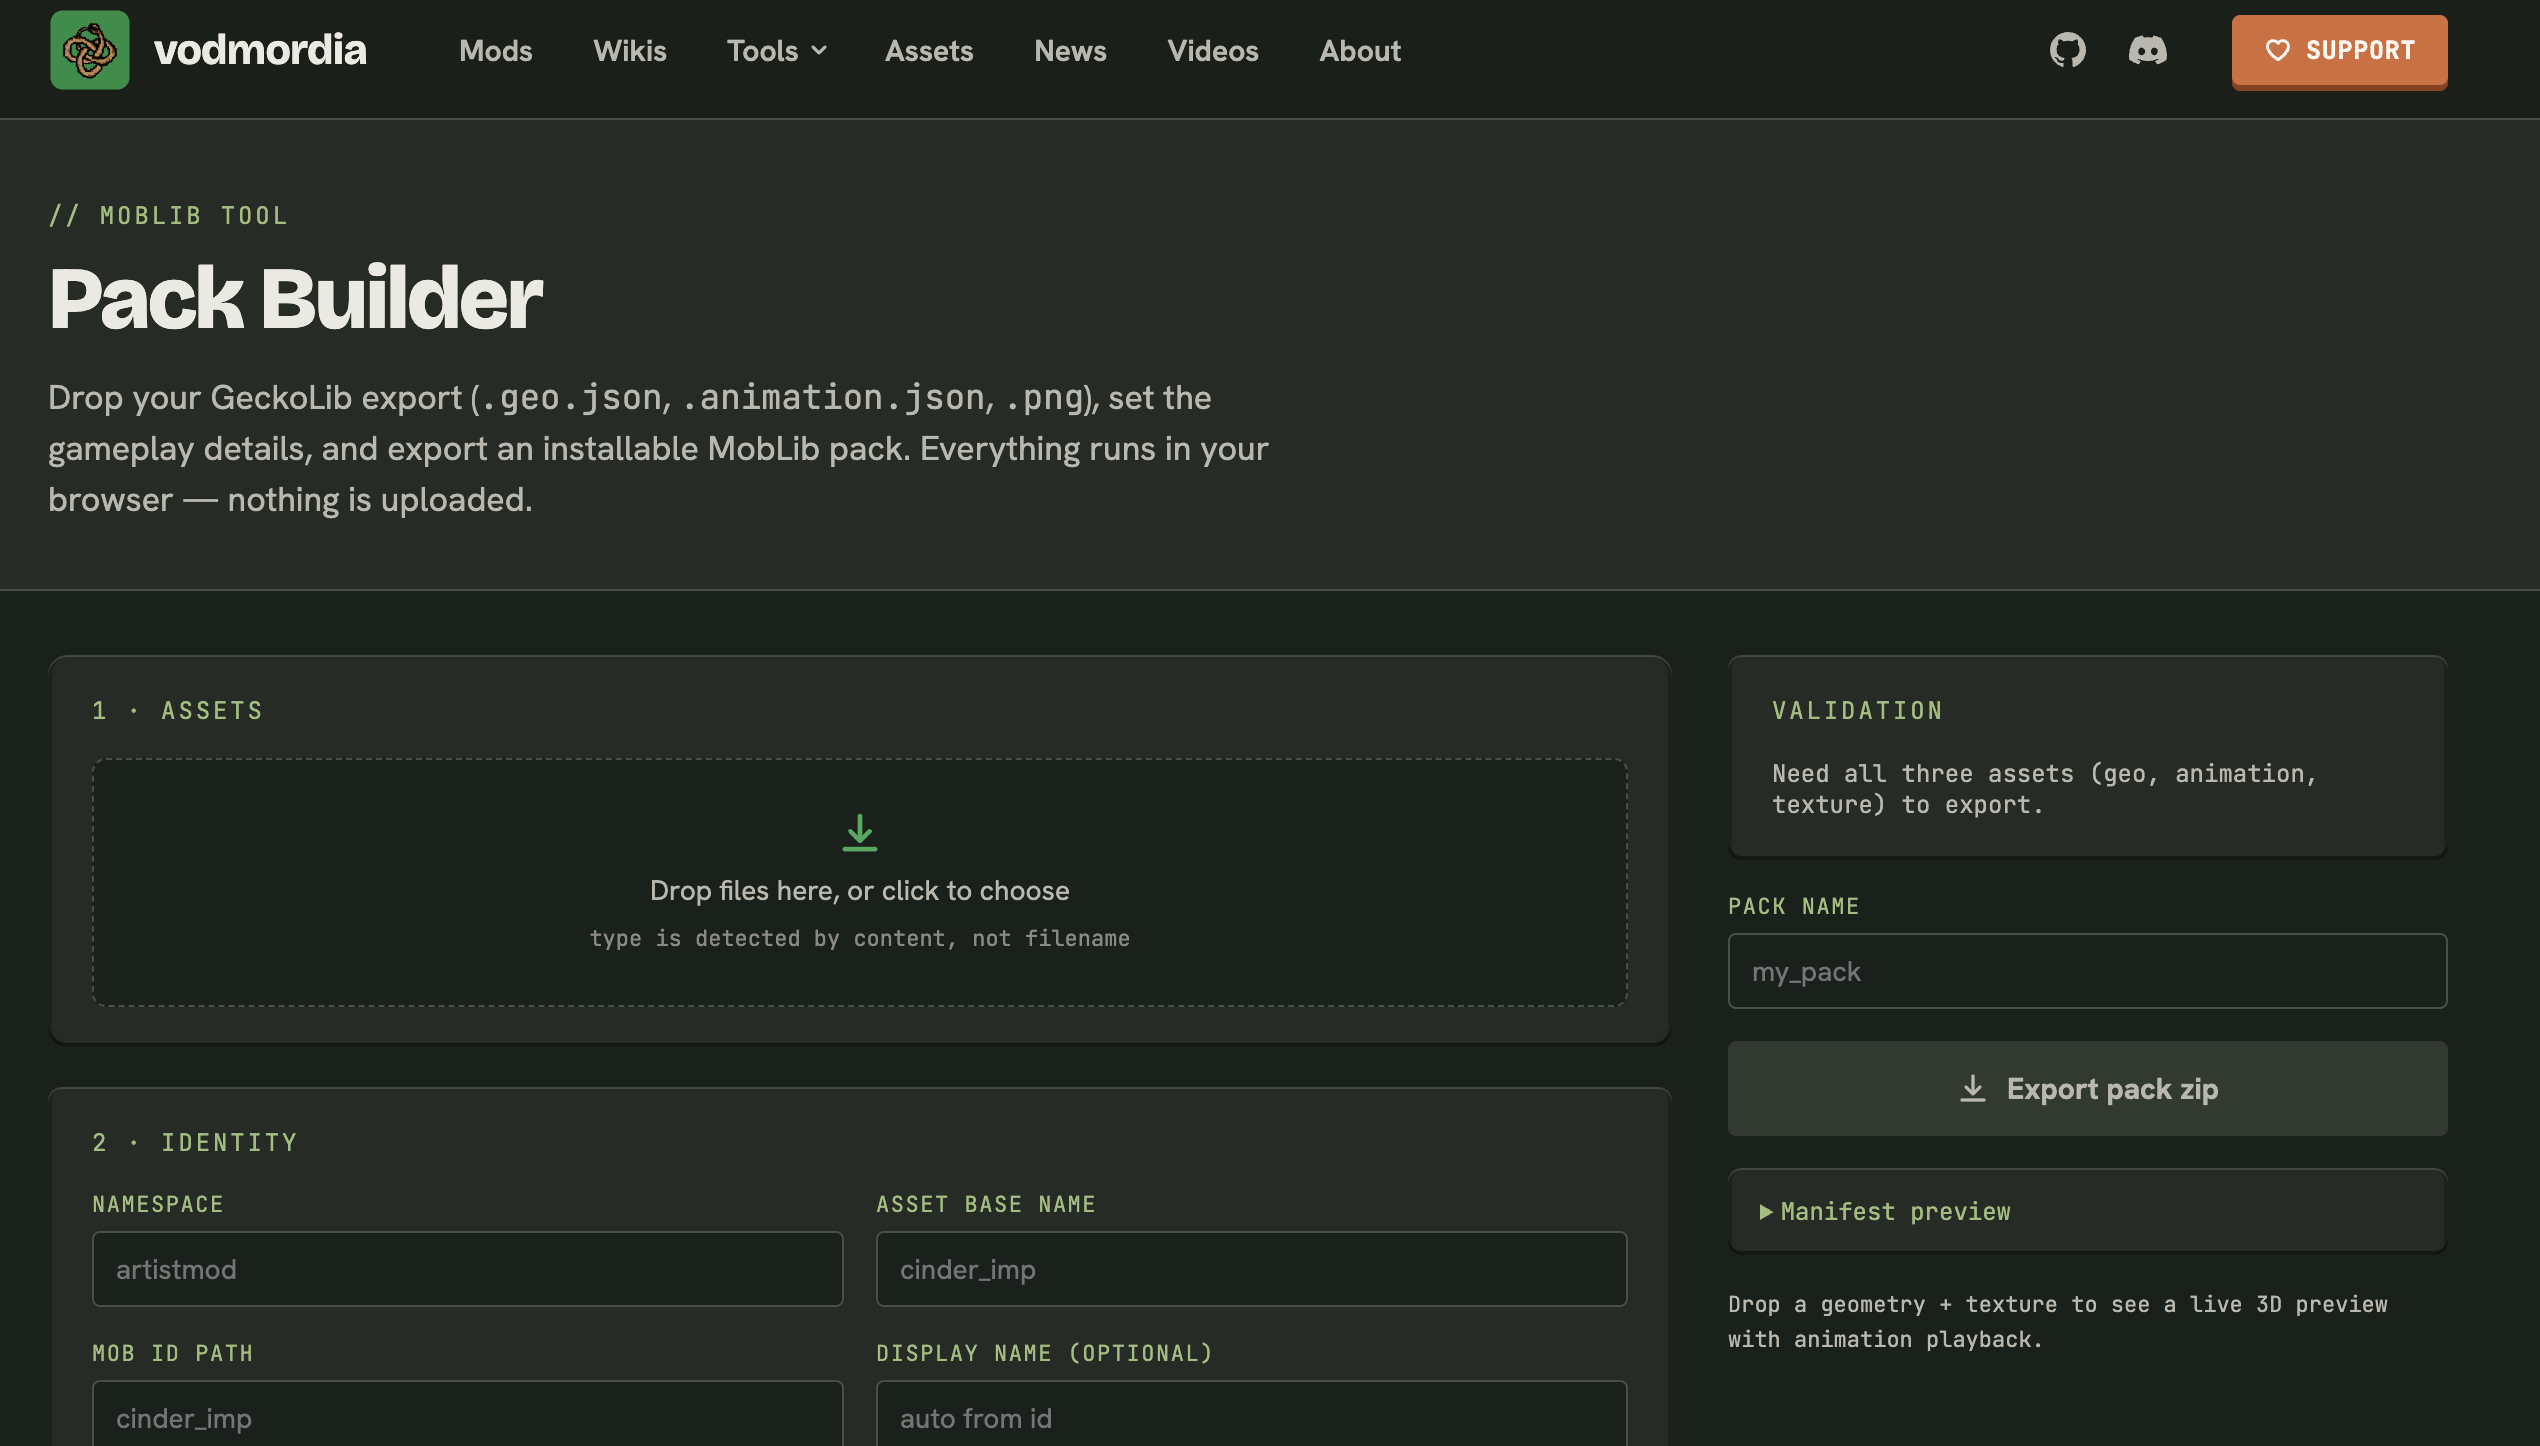The width and height of the screenshot is (2540, 1446).
Task: Click 'Need all three assets' validation message
Action: 2043,789
